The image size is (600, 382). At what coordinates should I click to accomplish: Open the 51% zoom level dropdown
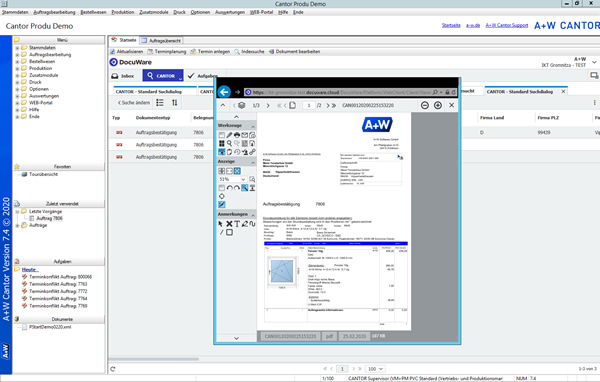coord(243,179)
